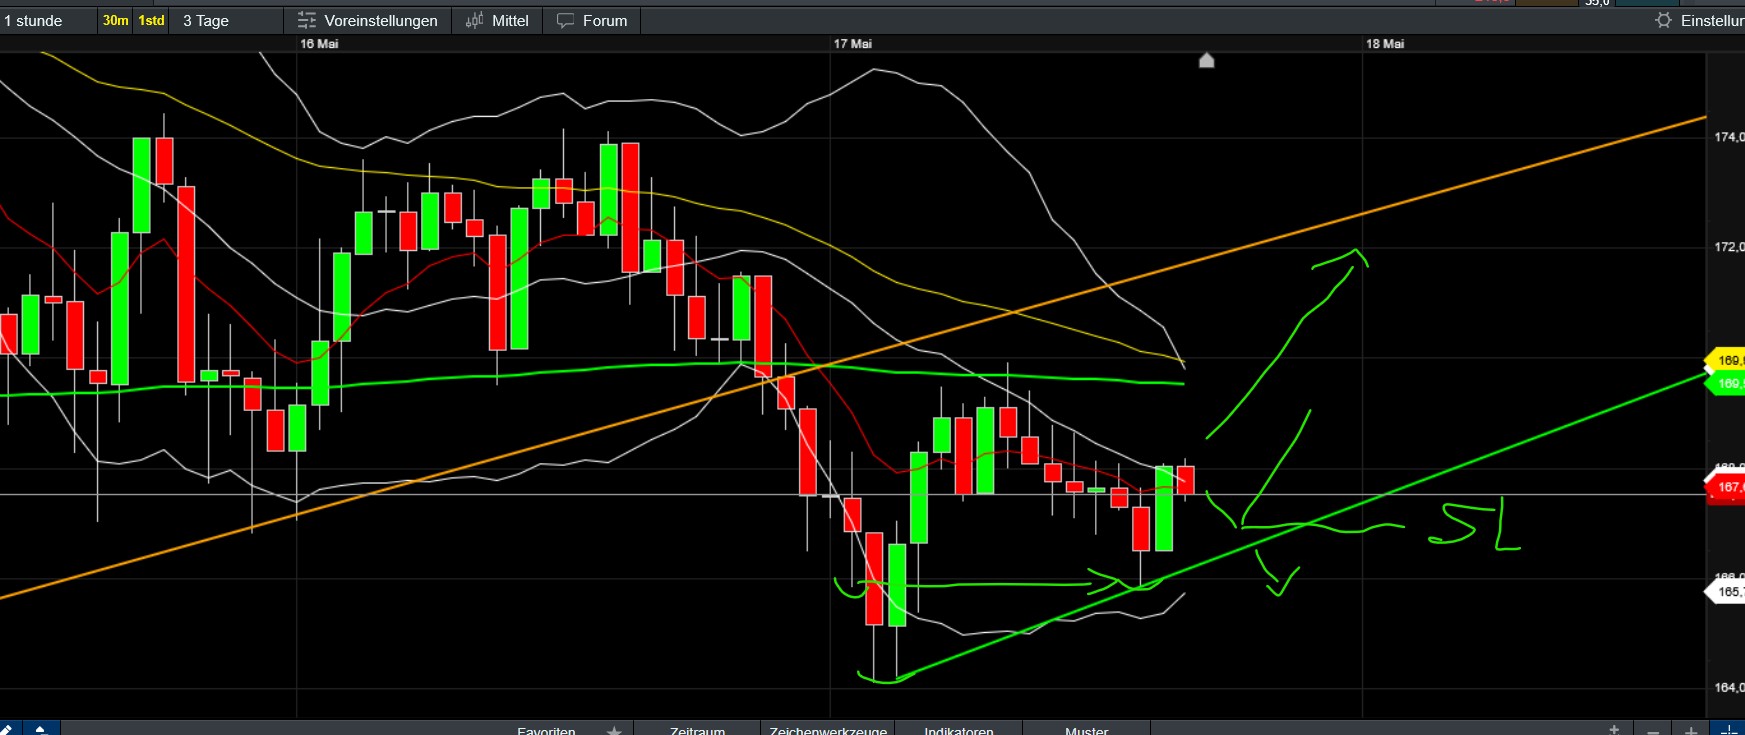Click the "18 Mai" date label

click(1385, 44)
